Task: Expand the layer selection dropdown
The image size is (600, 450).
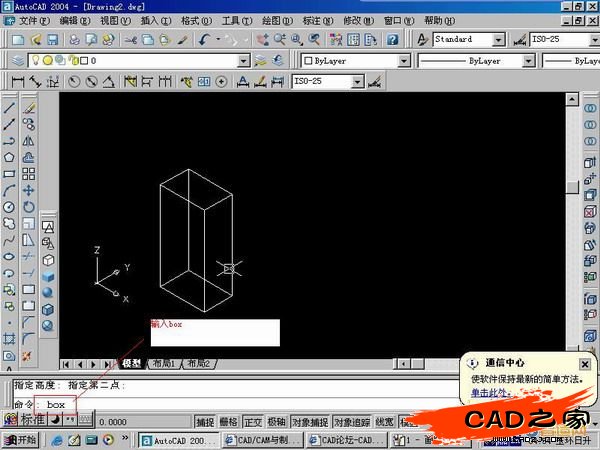Action: click(243, 60)
